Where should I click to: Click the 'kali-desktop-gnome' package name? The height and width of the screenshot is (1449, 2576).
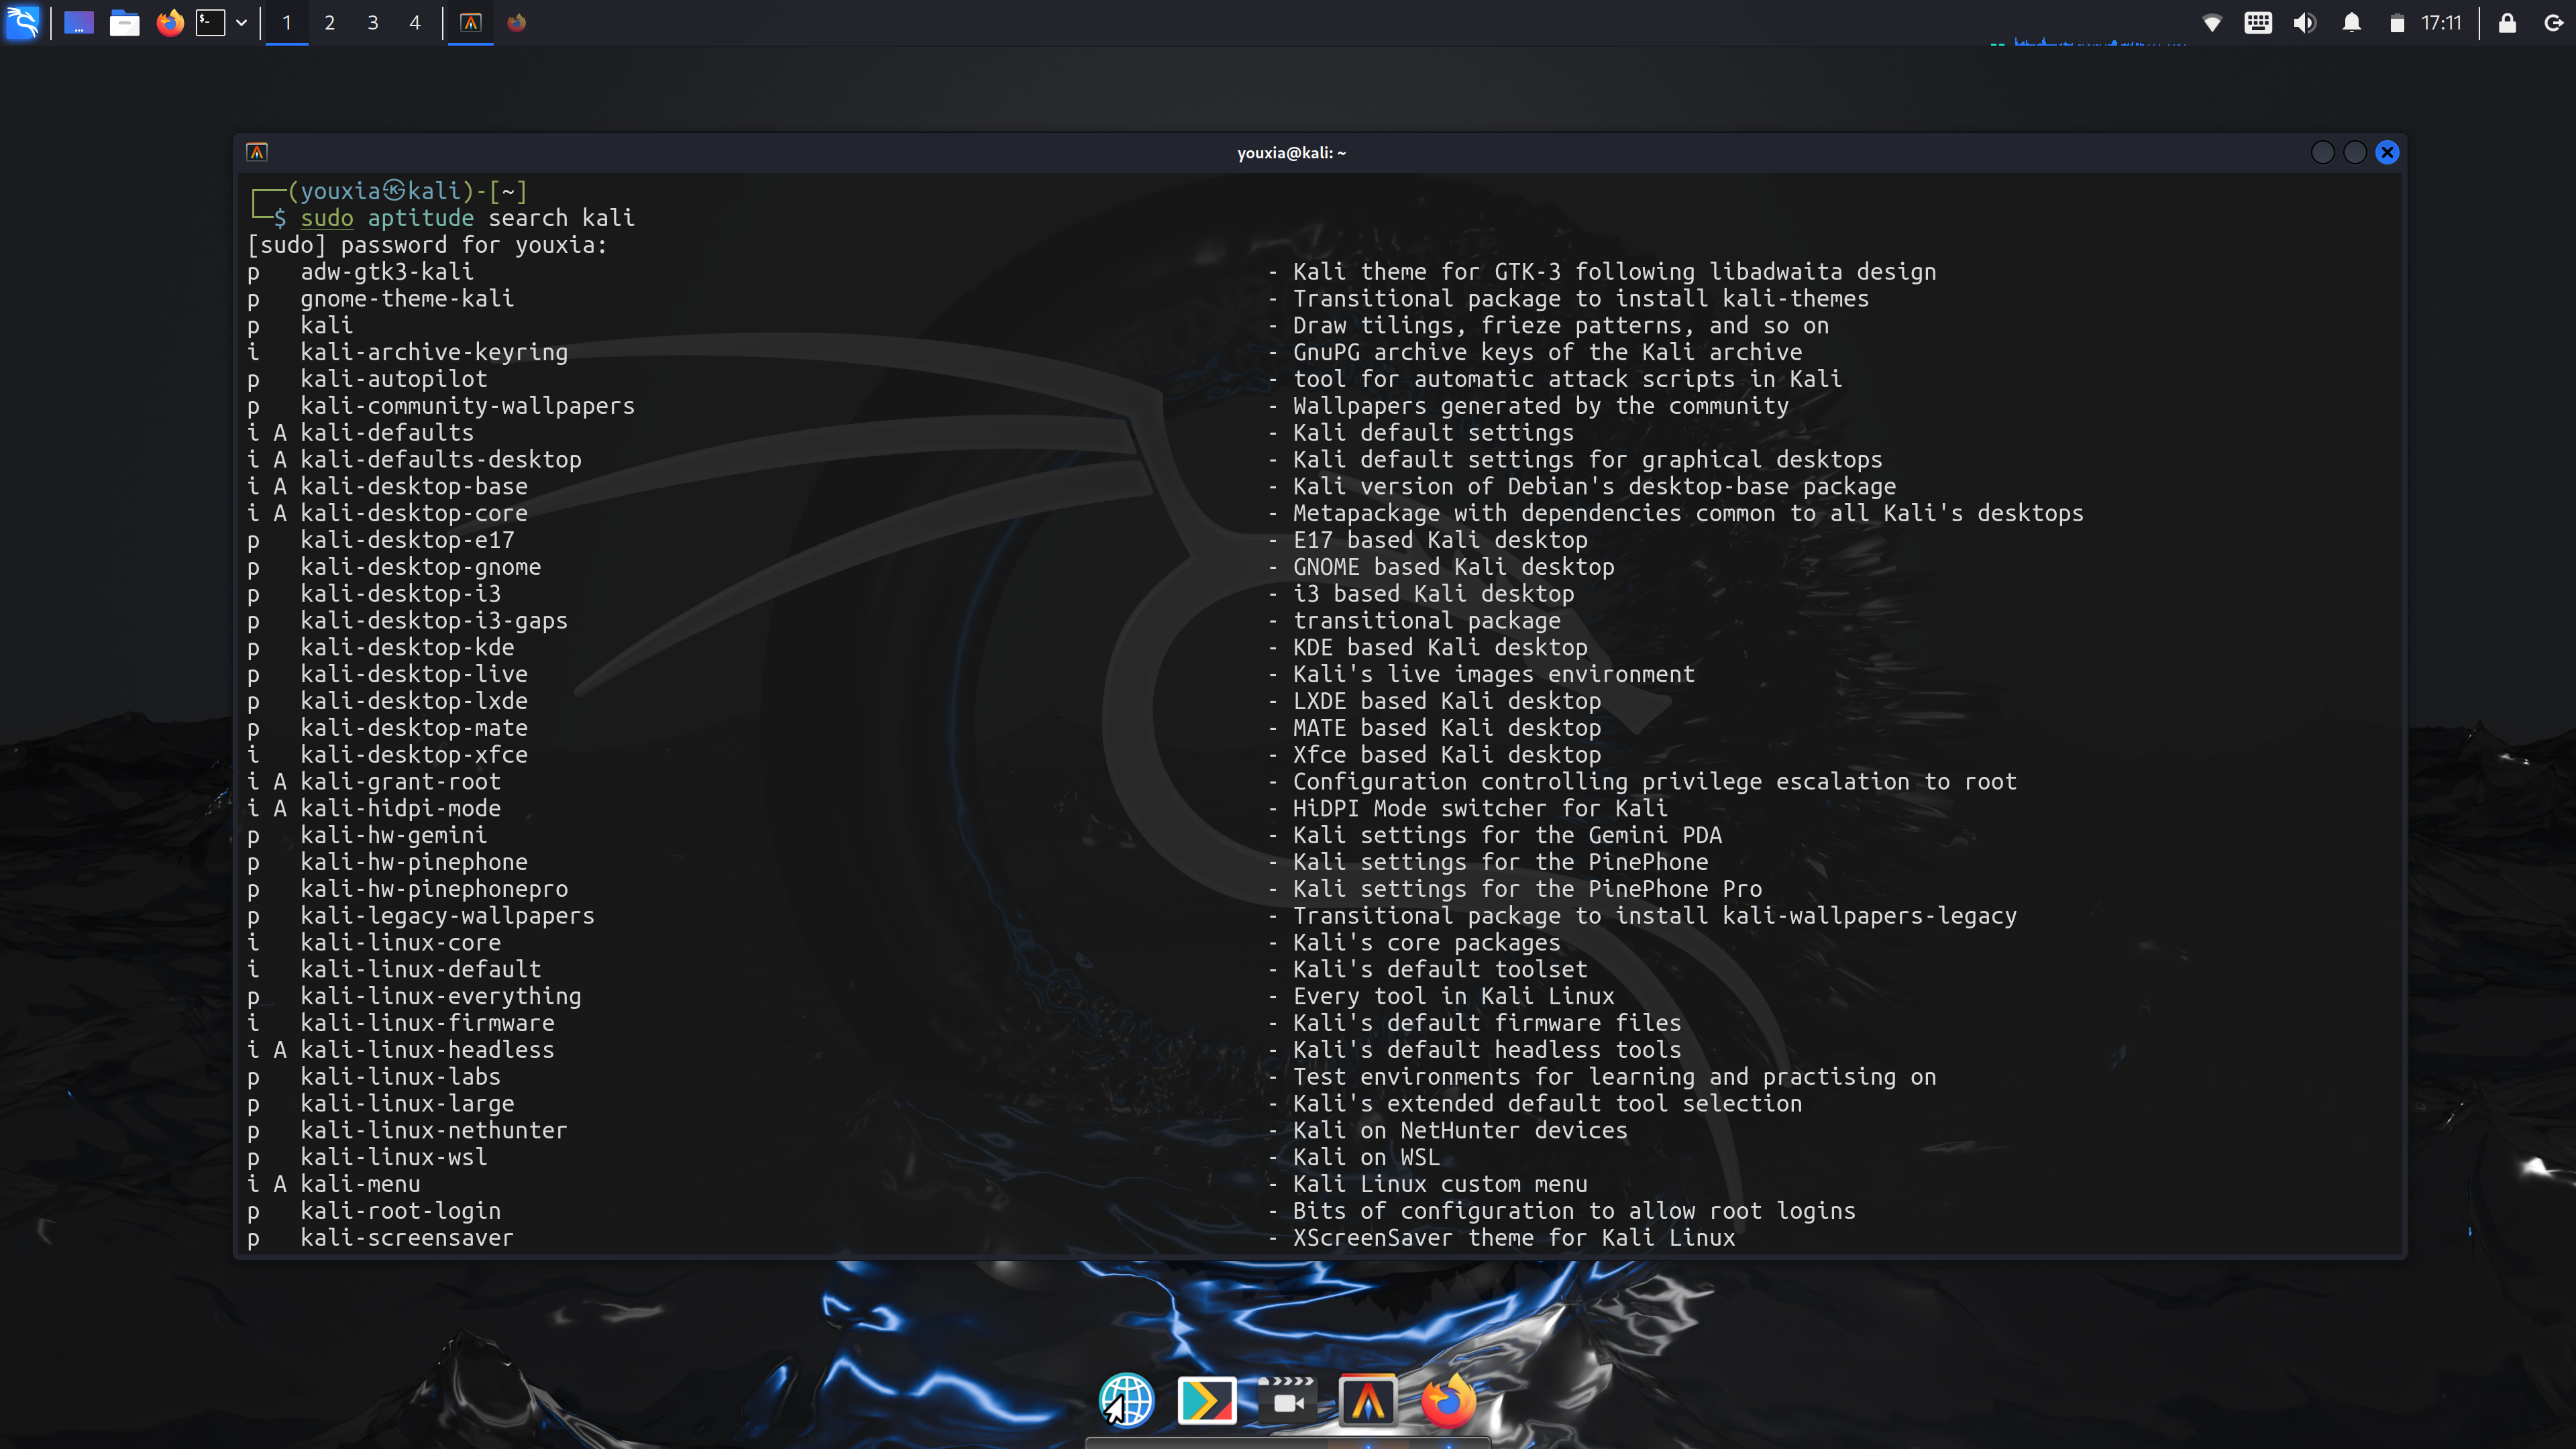point(421,567)
